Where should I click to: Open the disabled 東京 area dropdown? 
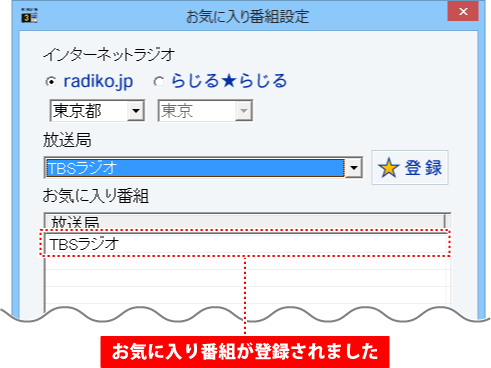pos(205,110)
